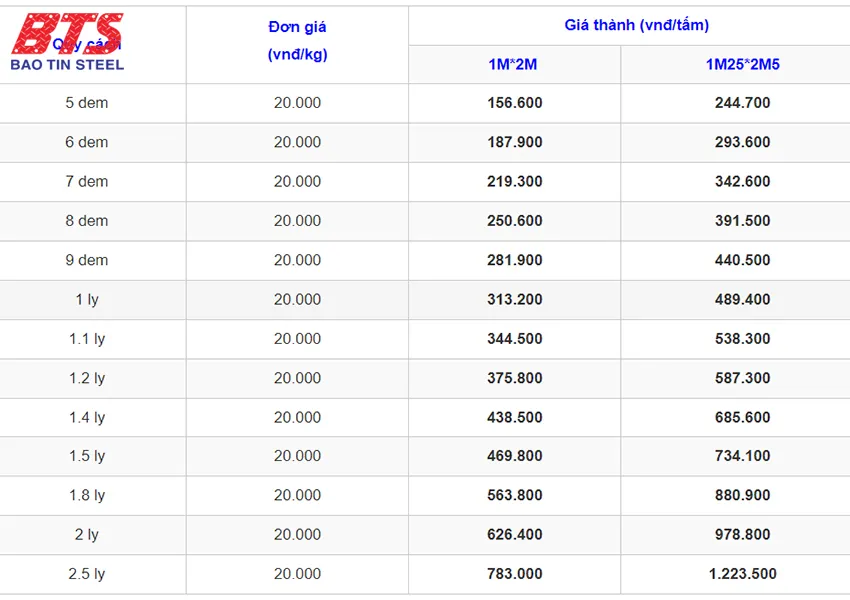Image resolution: width=850 pixels, height=600 pixels.
Task: Click the 626.400 price cell
Action: coord(514,535)
